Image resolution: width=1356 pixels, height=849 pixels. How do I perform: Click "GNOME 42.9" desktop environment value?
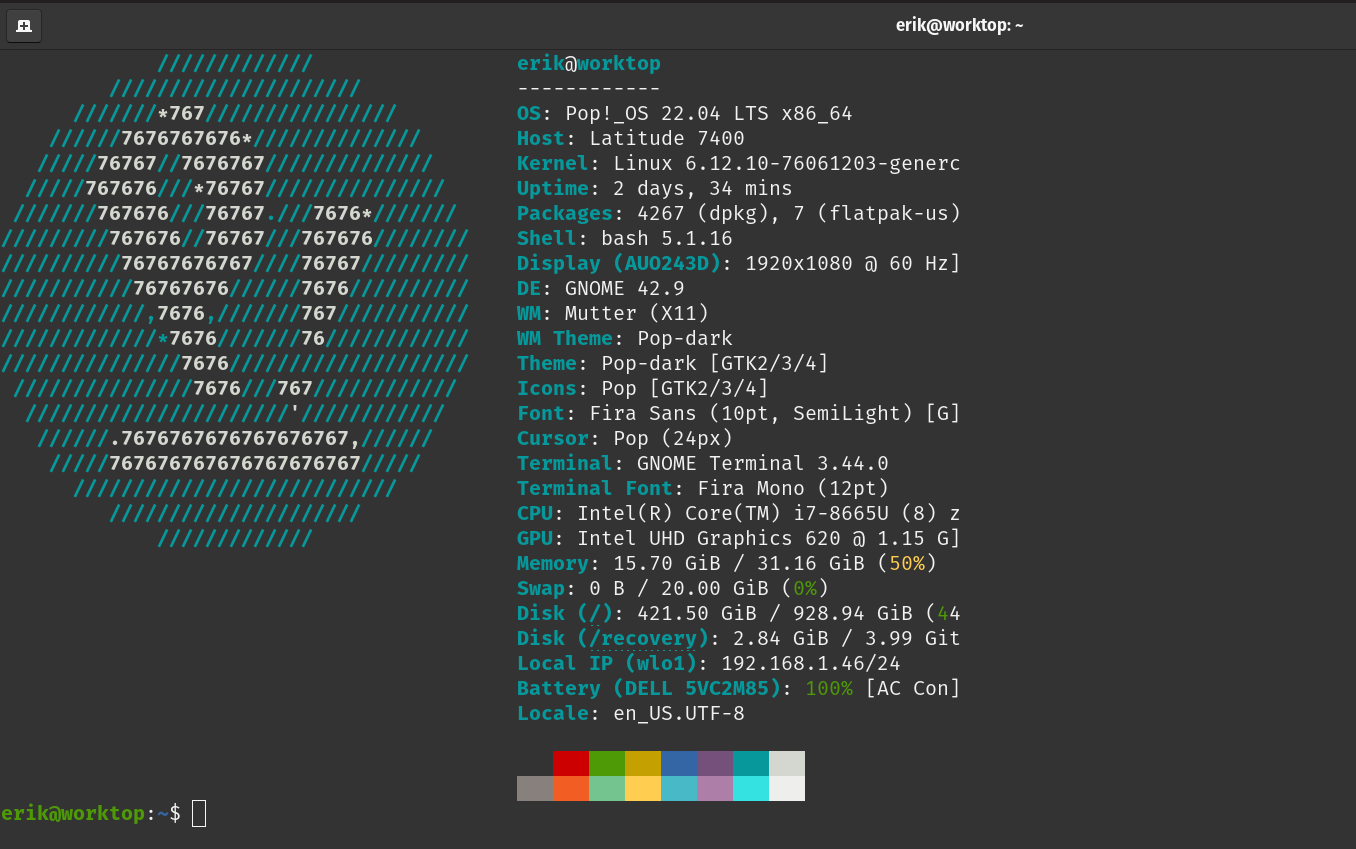tap(625, 289)
